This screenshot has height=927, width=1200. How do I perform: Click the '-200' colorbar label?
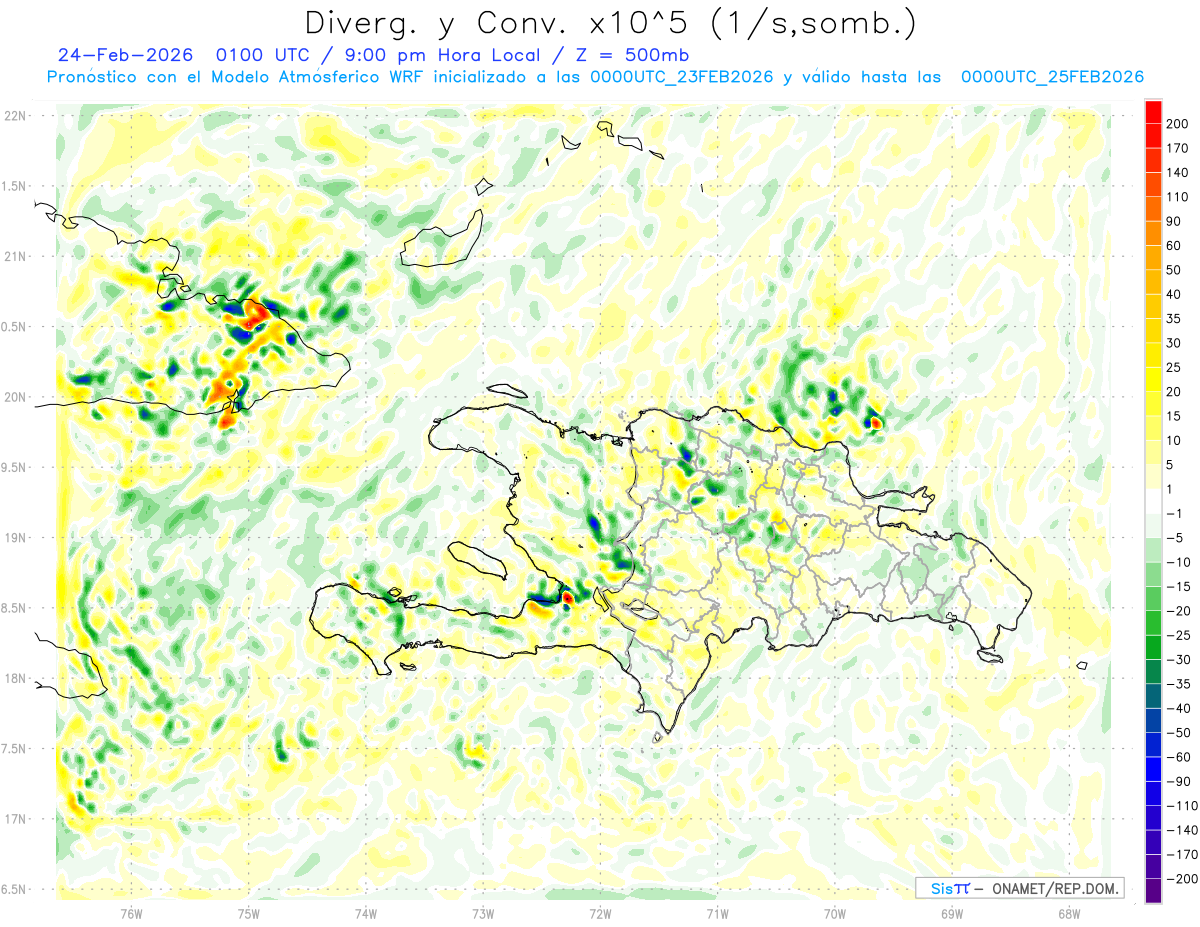point(1181,878)
